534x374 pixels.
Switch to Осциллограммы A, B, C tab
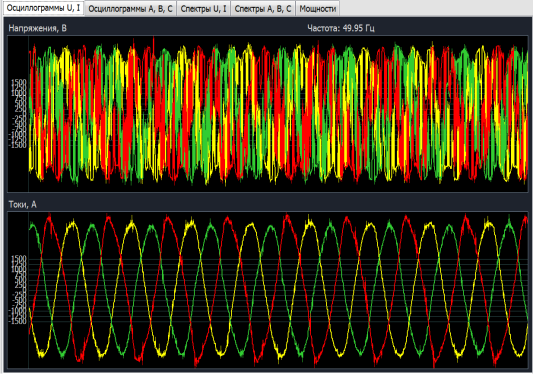[130, 9]
